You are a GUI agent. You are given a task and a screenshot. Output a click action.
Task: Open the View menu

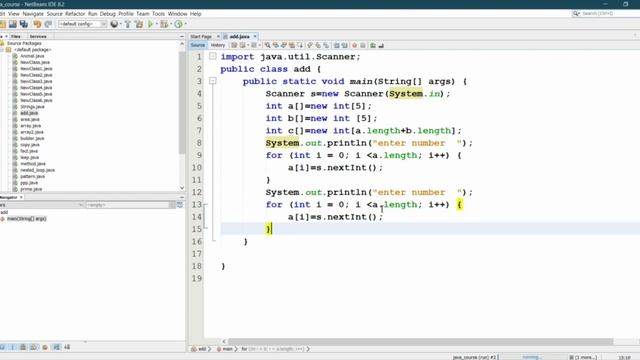point(13,13)
